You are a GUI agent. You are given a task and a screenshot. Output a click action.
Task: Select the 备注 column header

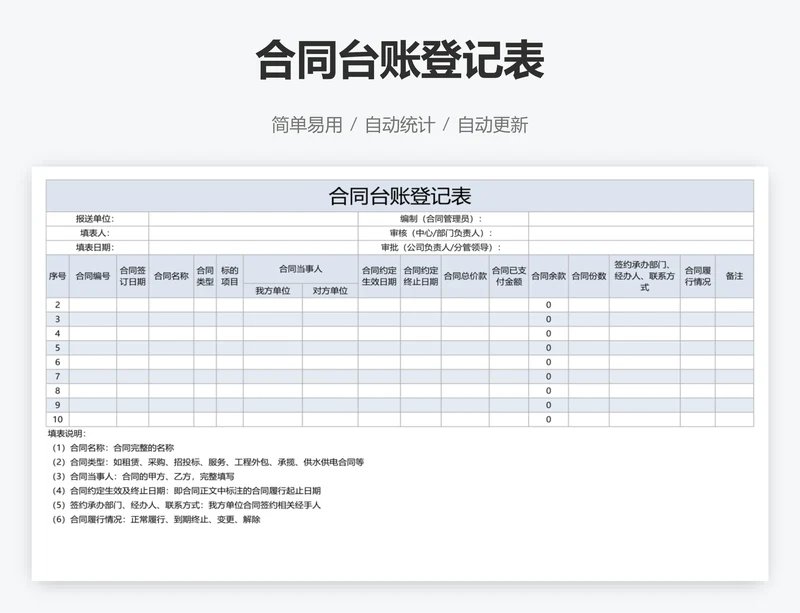[734, 276]
